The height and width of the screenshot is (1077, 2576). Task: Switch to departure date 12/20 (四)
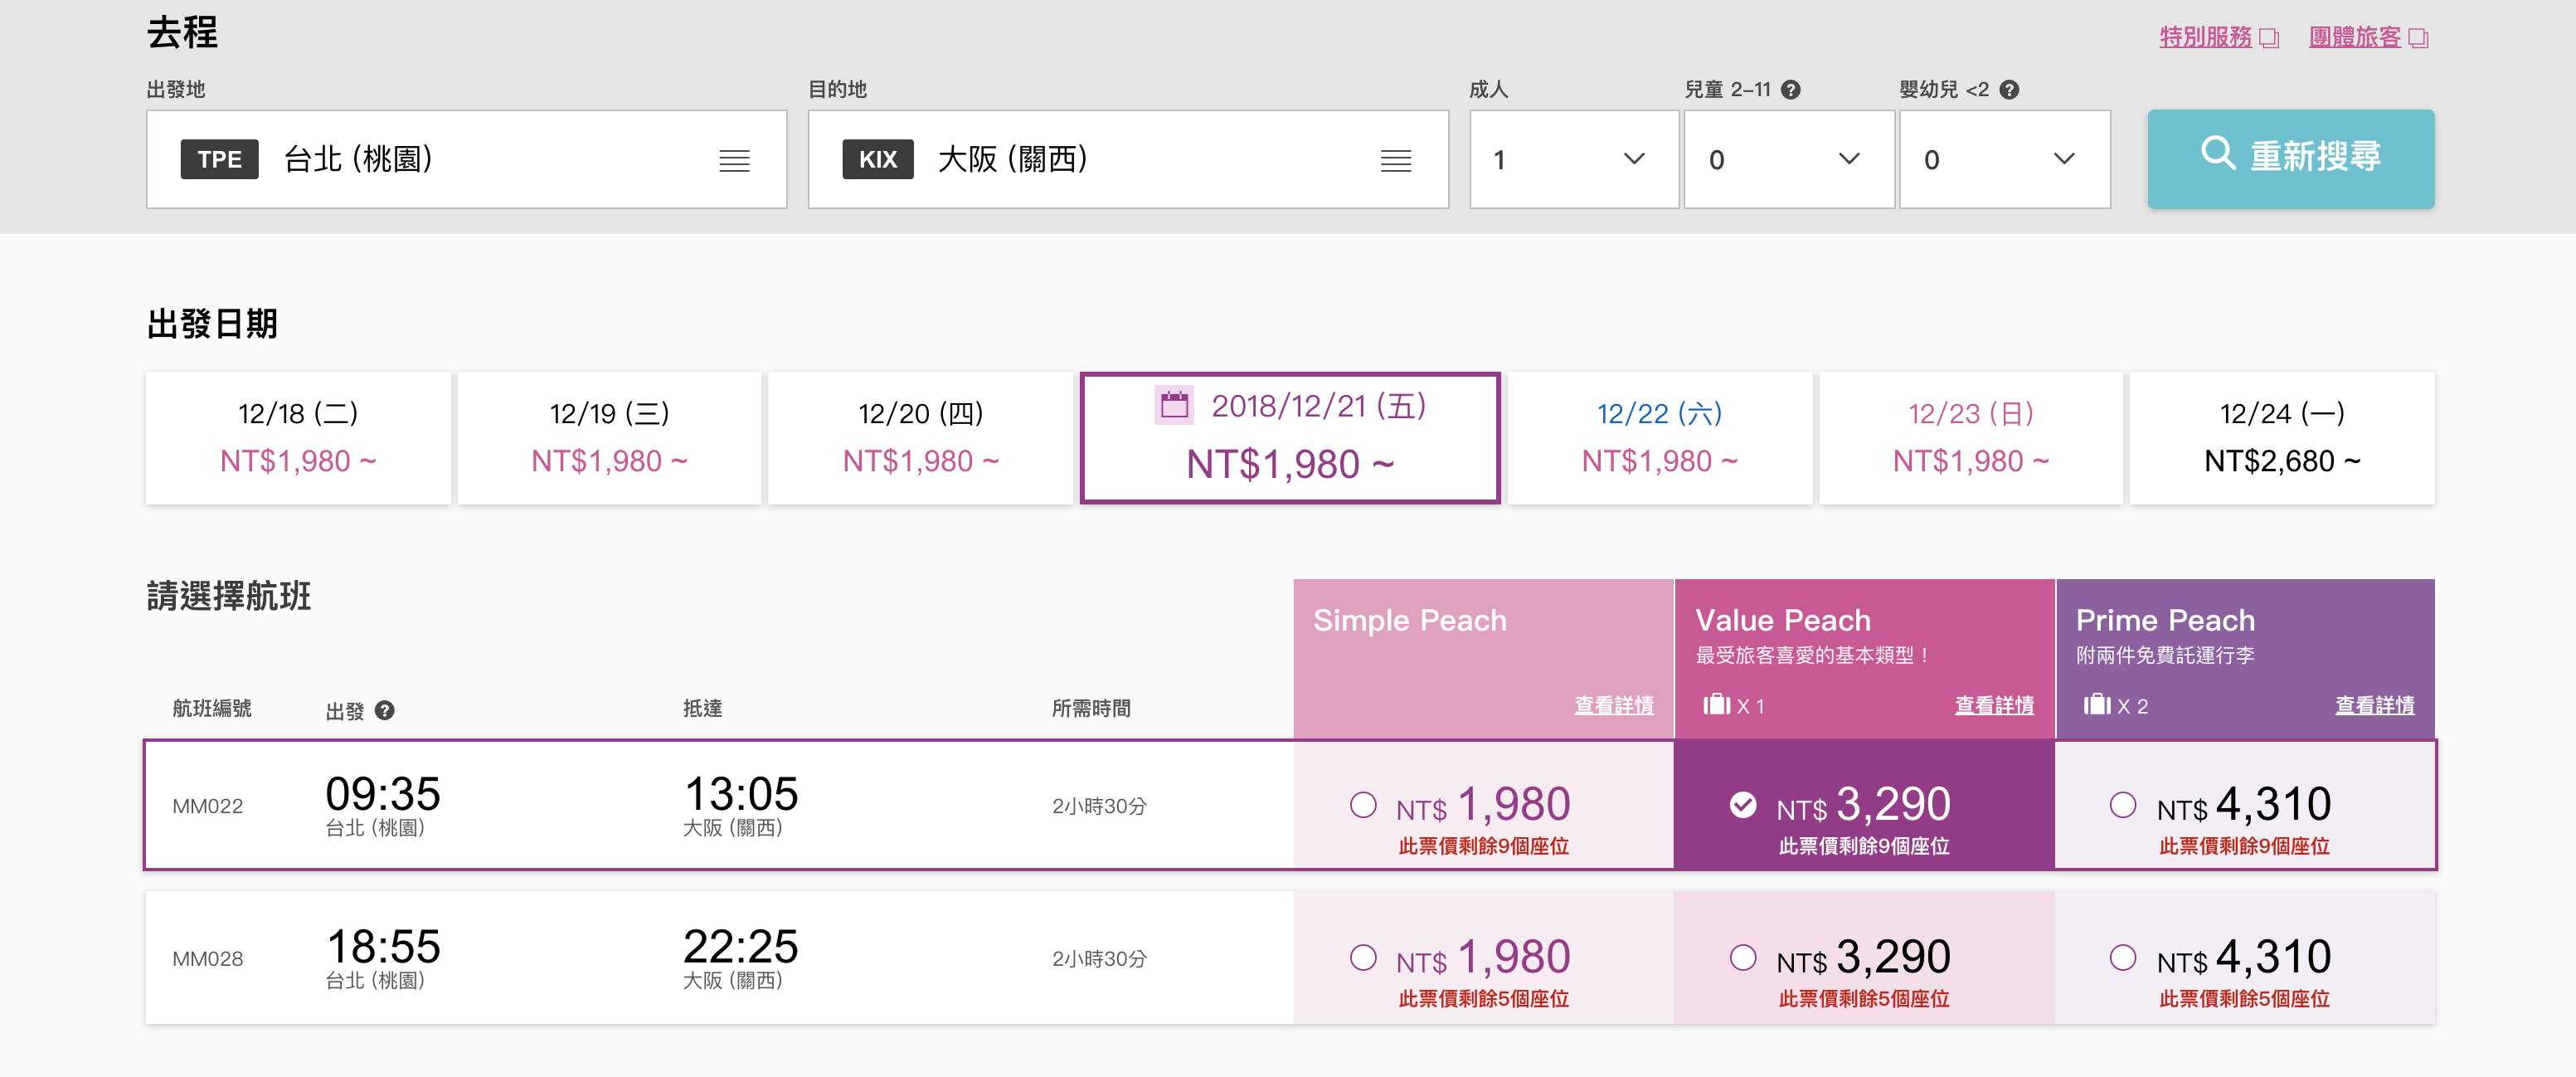pos(920,438)
